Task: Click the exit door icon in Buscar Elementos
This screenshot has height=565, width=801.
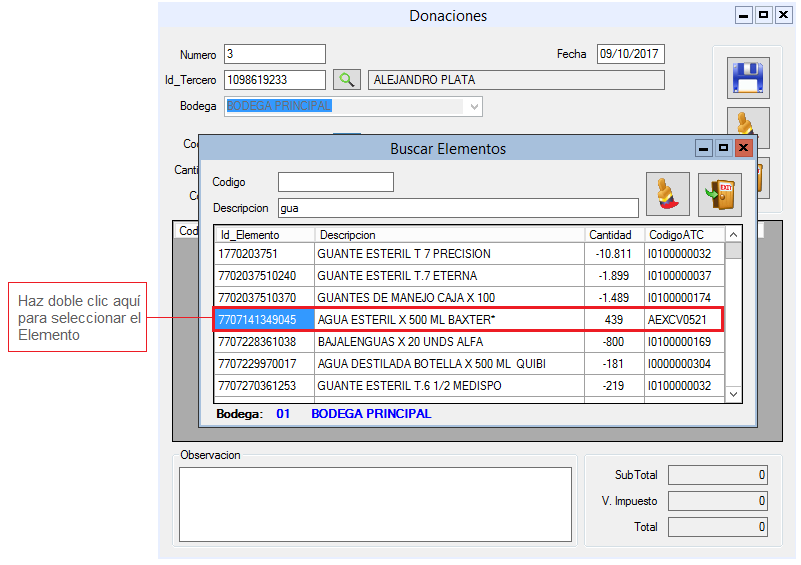Action: [720, 194]
